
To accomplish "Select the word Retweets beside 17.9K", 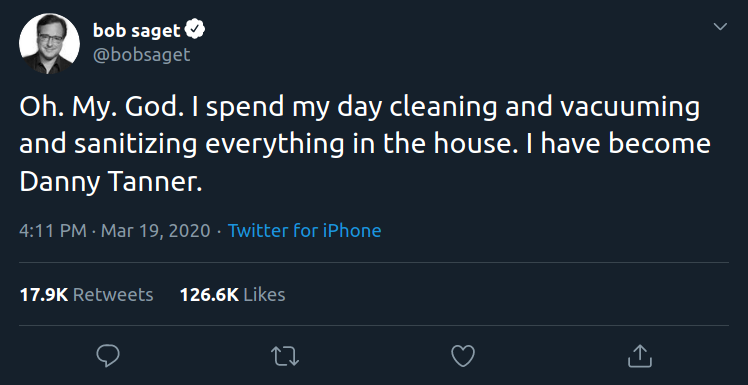I will [x=113, y=294].
